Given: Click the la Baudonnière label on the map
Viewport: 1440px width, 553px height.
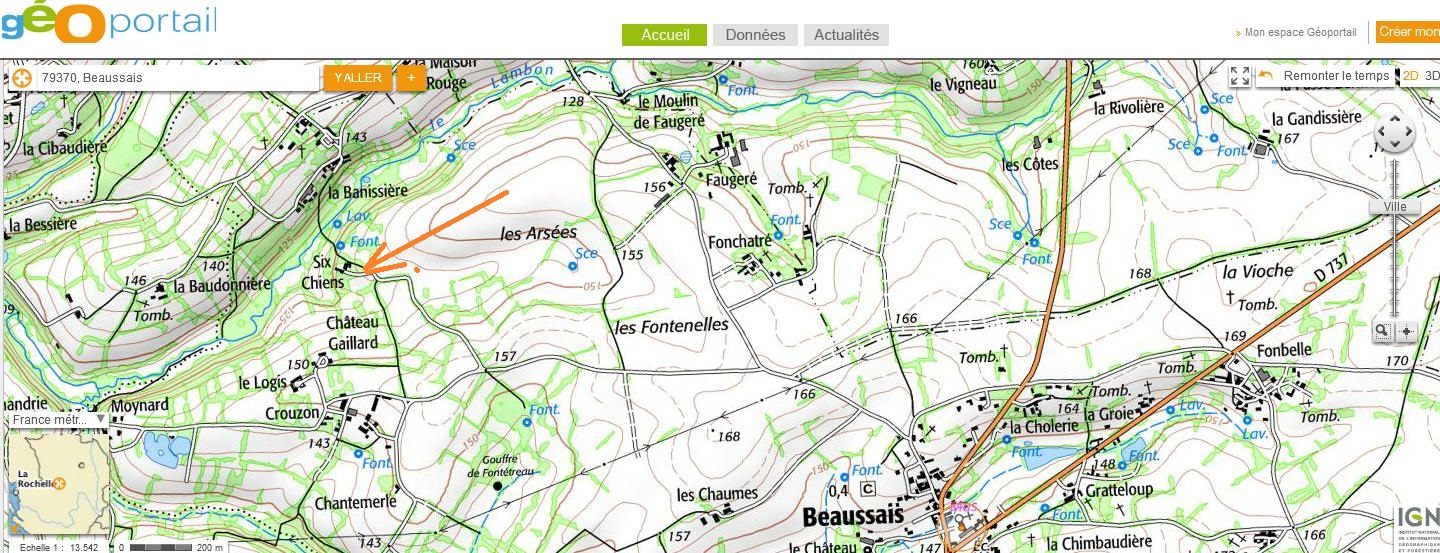Looking at the screenshot, I should click(222, 285).
